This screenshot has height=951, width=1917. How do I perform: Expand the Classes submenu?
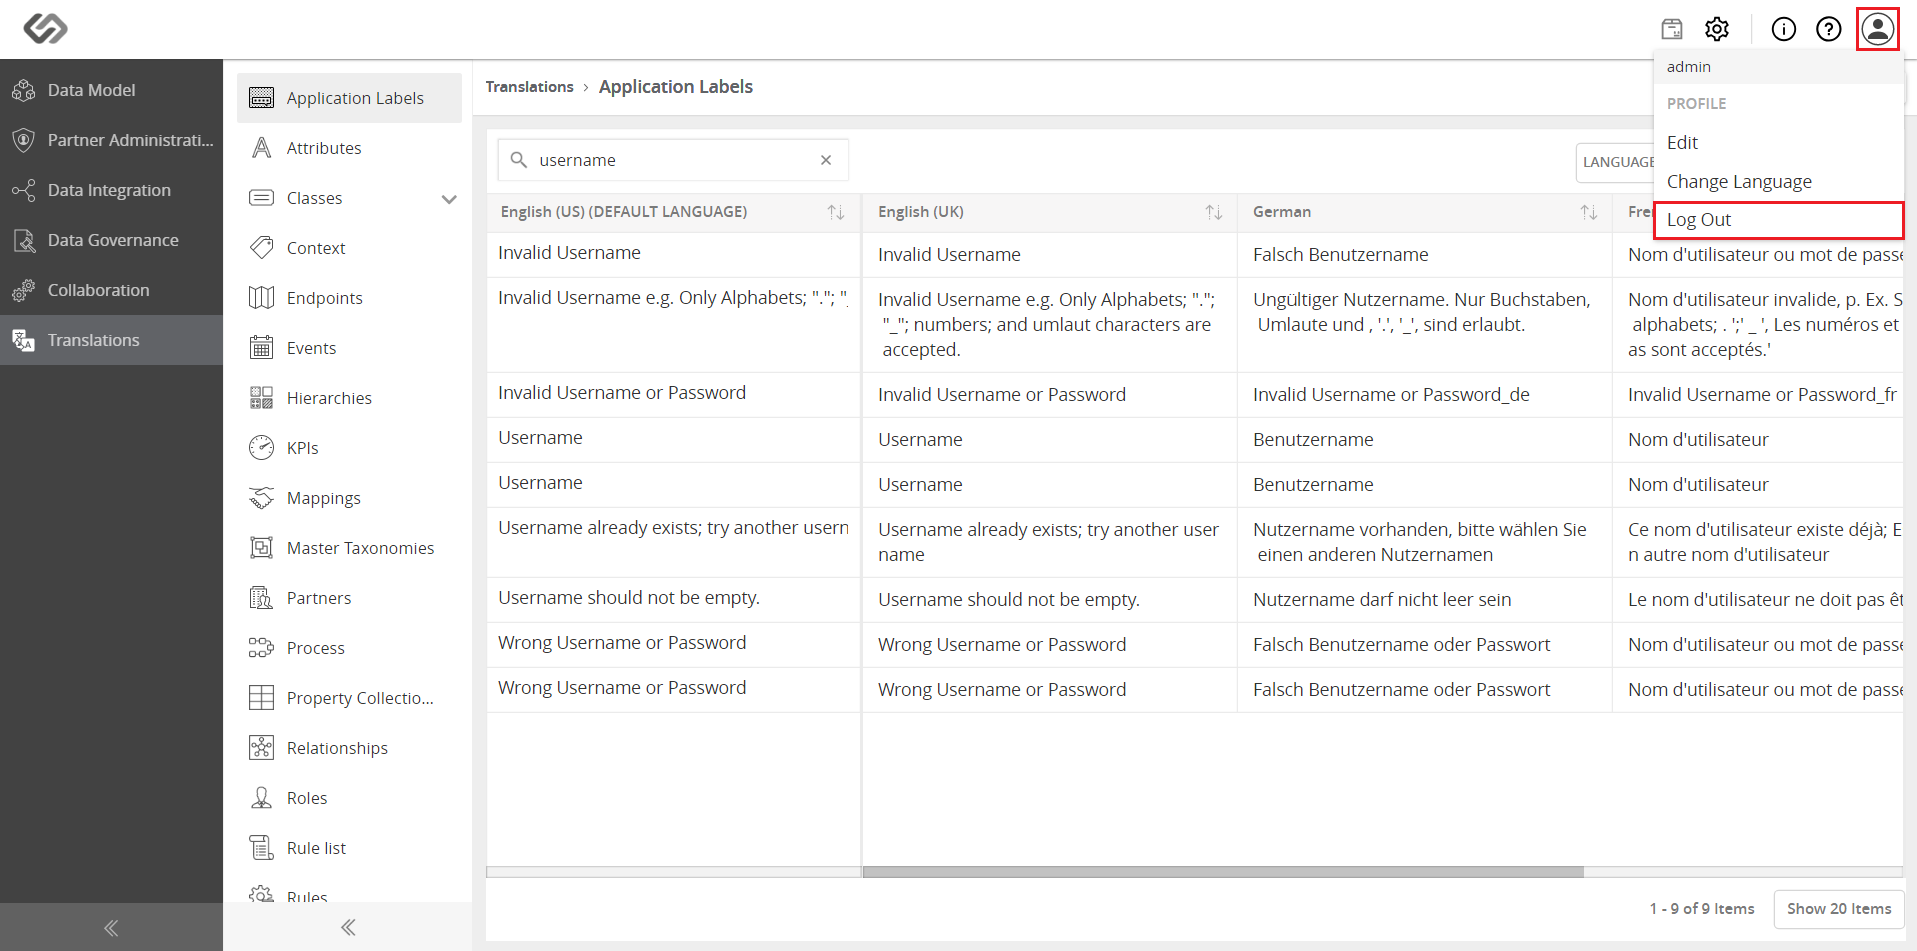tap(449, 199)
